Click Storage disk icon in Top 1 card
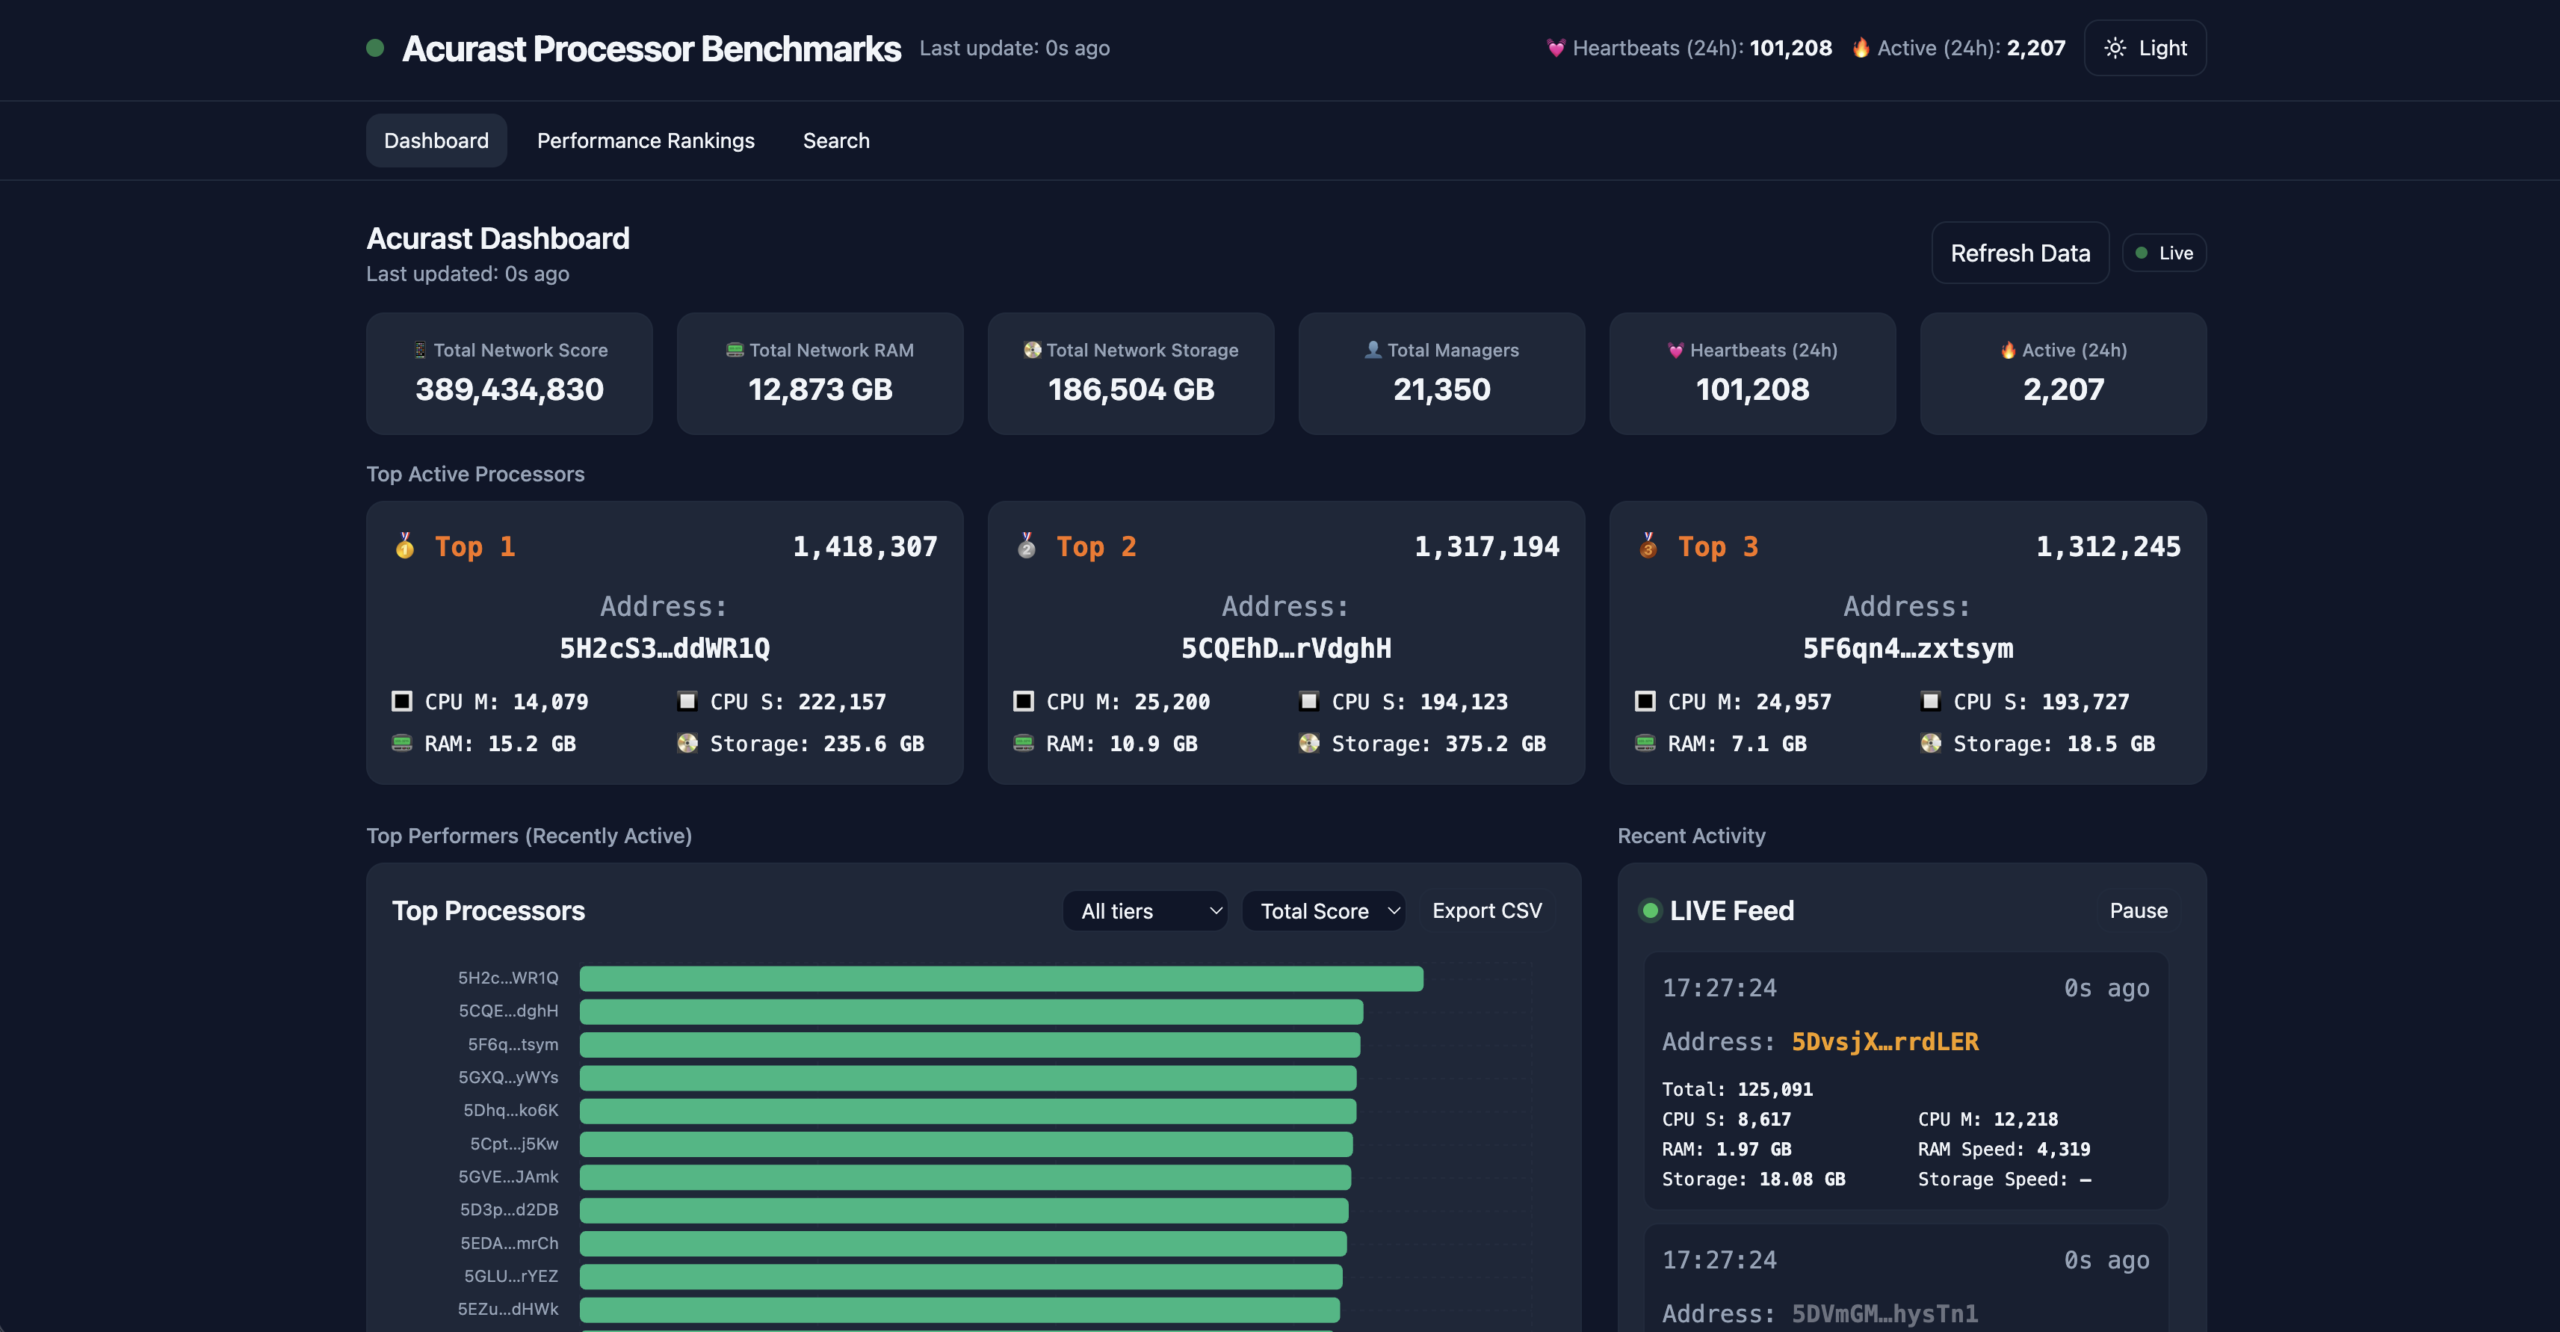Viewport: 2560px width, 1332px height. click(x=687, y=743)
